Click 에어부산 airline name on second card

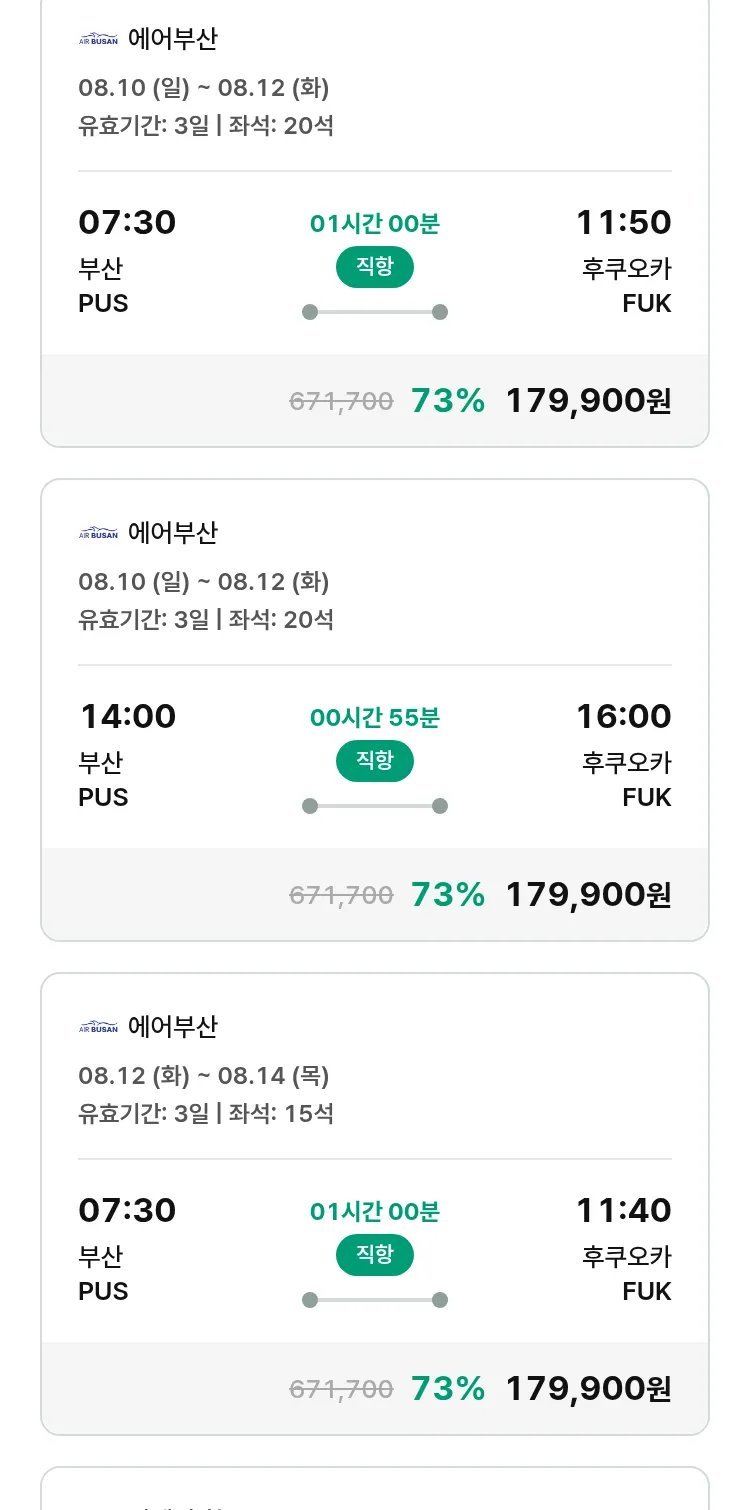(x=172, y=533)
